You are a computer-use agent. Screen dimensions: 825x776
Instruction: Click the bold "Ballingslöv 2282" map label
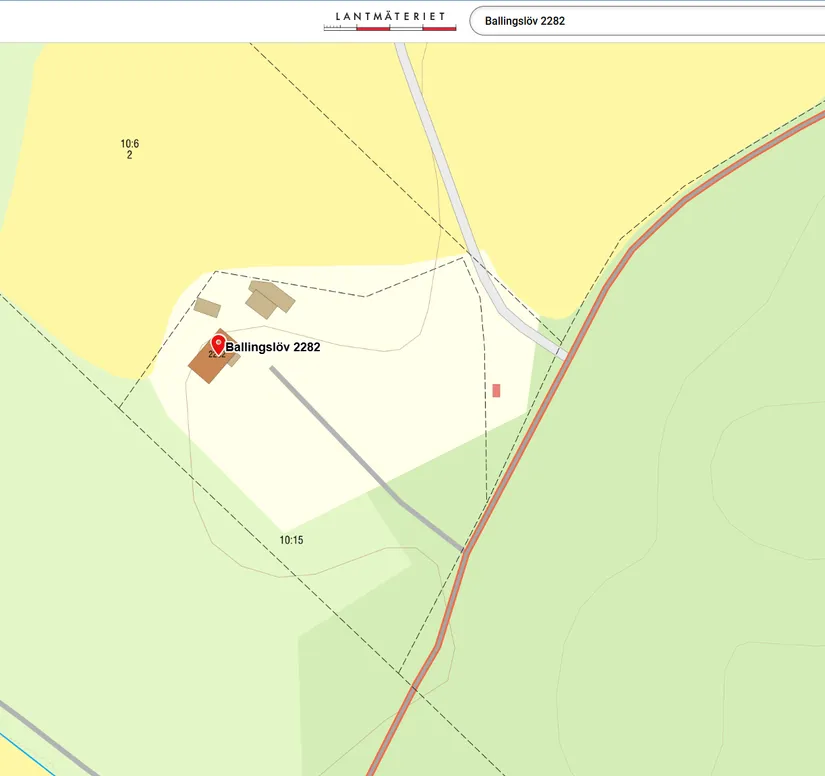click(273, 347)
